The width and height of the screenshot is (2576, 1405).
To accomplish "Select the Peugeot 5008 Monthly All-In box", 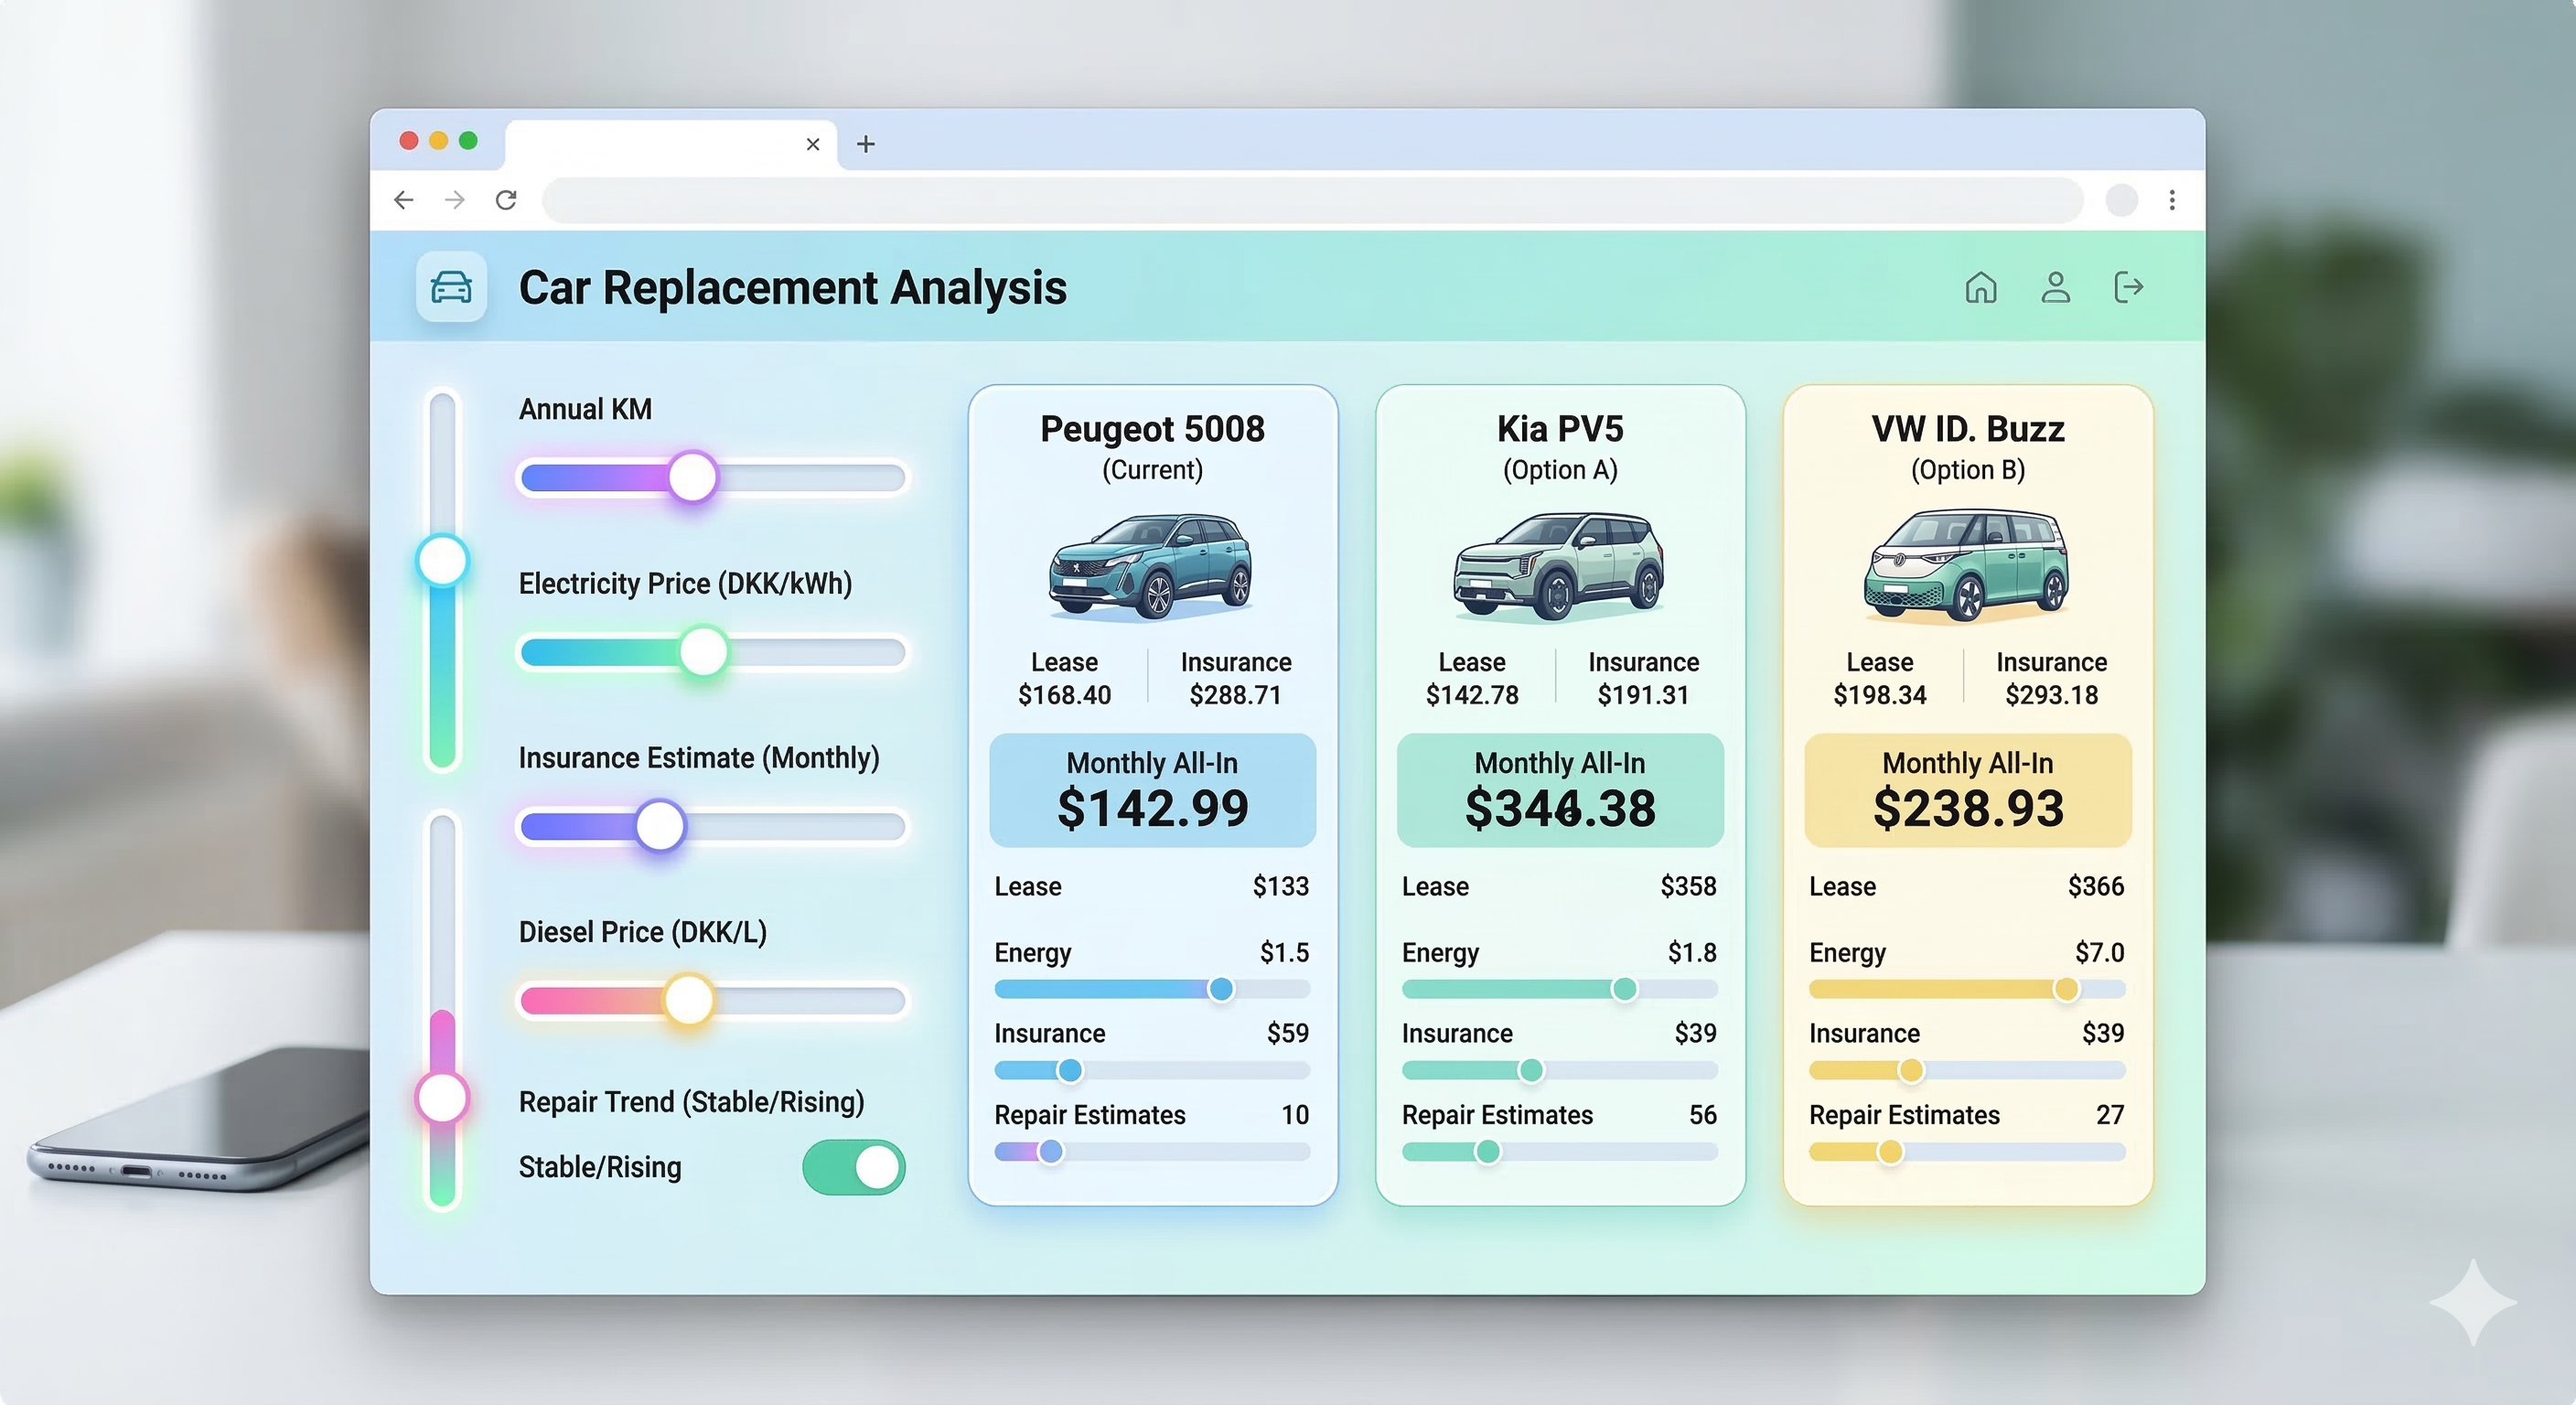I will pos(1152,789).
